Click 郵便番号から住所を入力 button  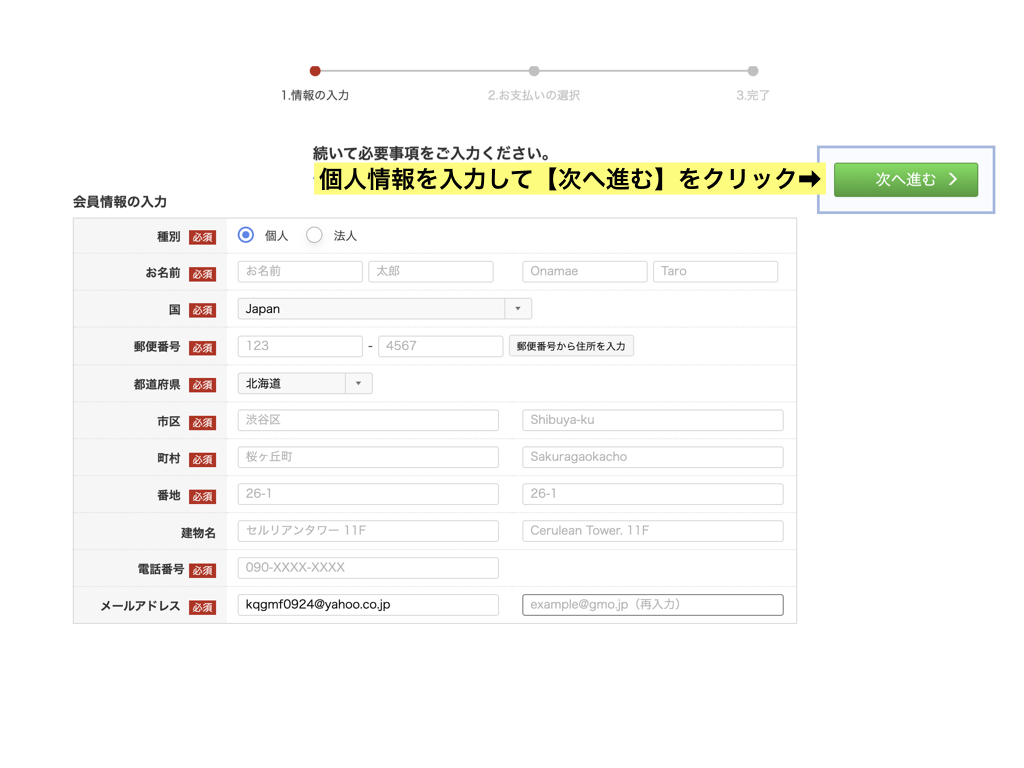571,346
